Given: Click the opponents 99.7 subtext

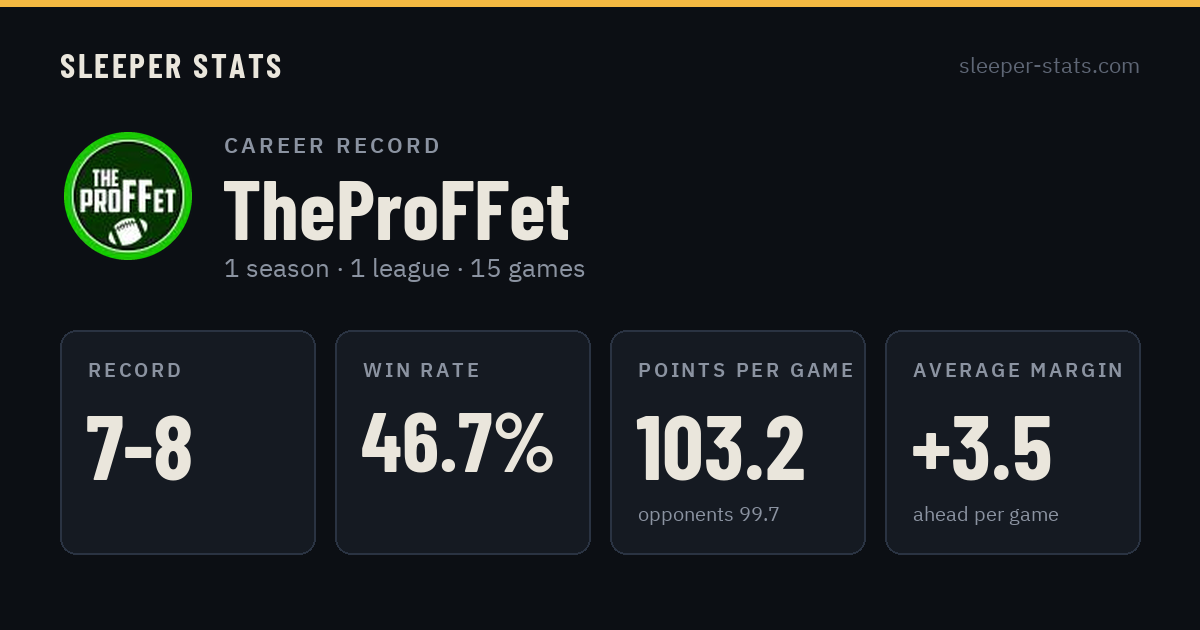Looking at the screenshot, I should [708, 515].
